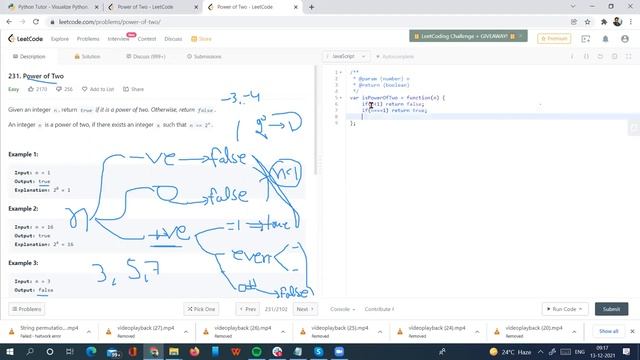Click the LeetCoding Challenge + GIVEAWAY banner

coord(468,36)
